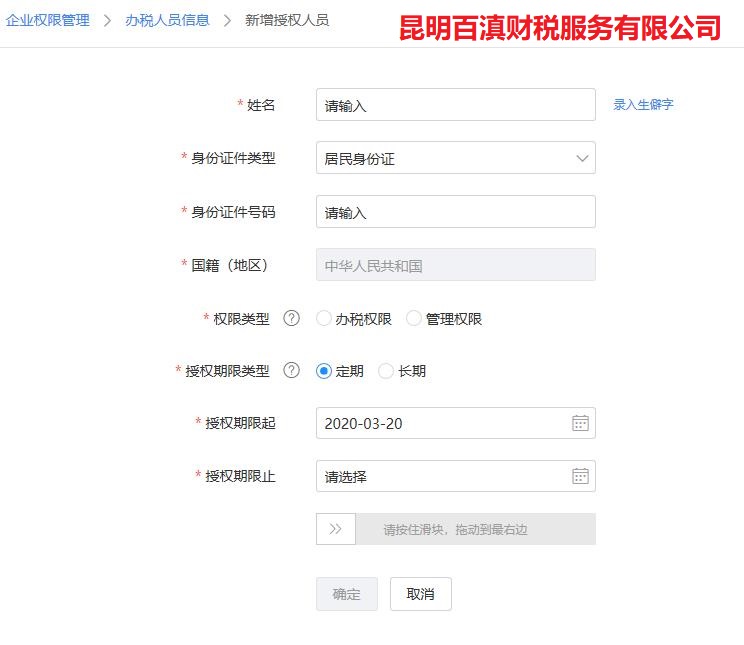Choose the 定期 authorization period option
The height and width of the screenshot is (645, 744).
324,371
